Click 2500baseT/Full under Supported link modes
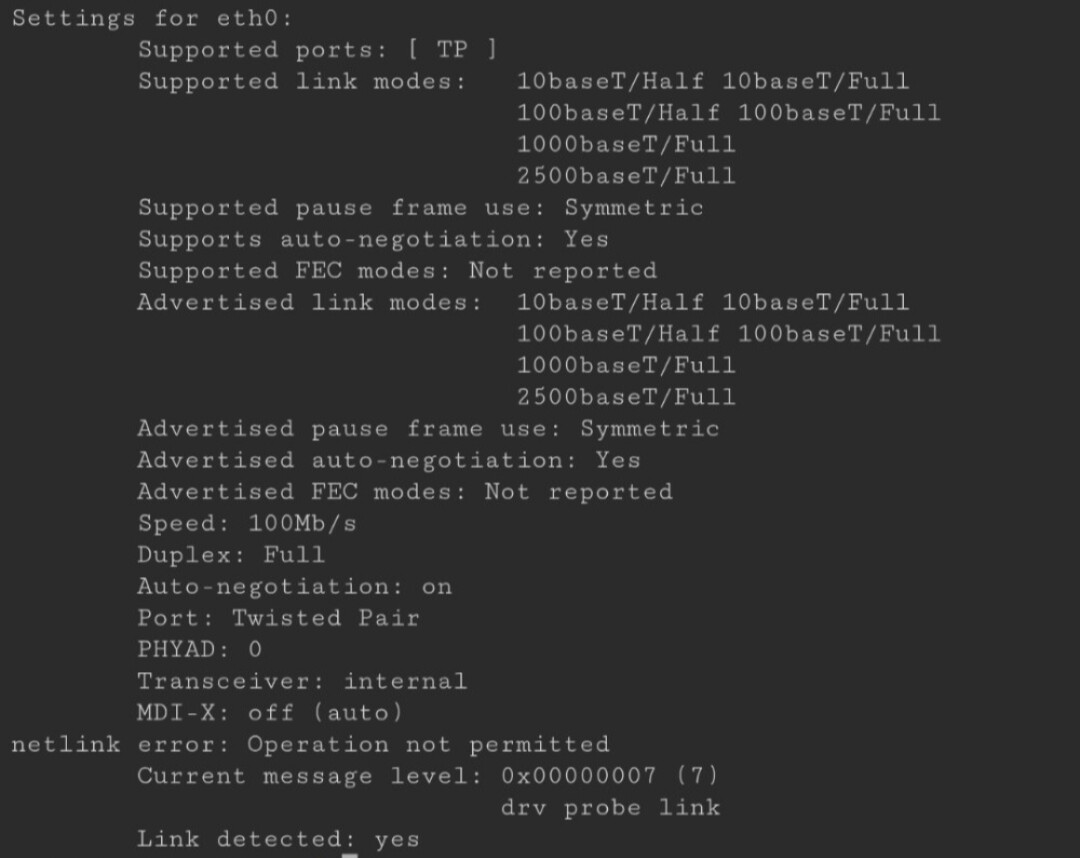Viewport: 1080px width, 858px height. pyautogui.click(x=626, y=176)
